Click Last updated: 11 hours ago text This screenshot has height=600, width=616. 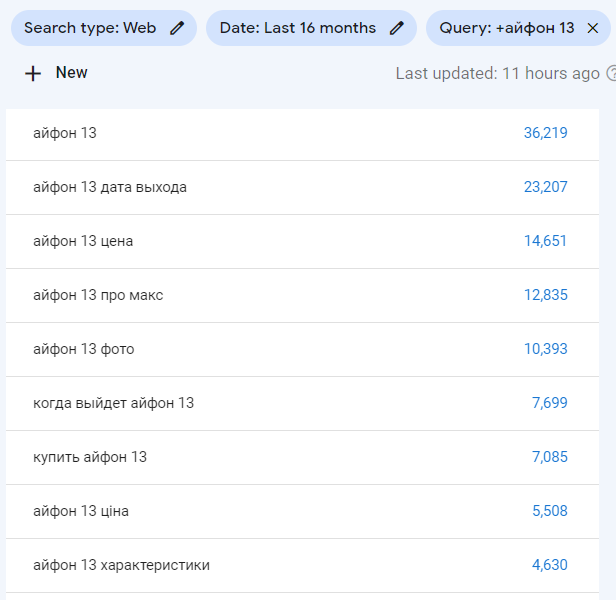497,73
